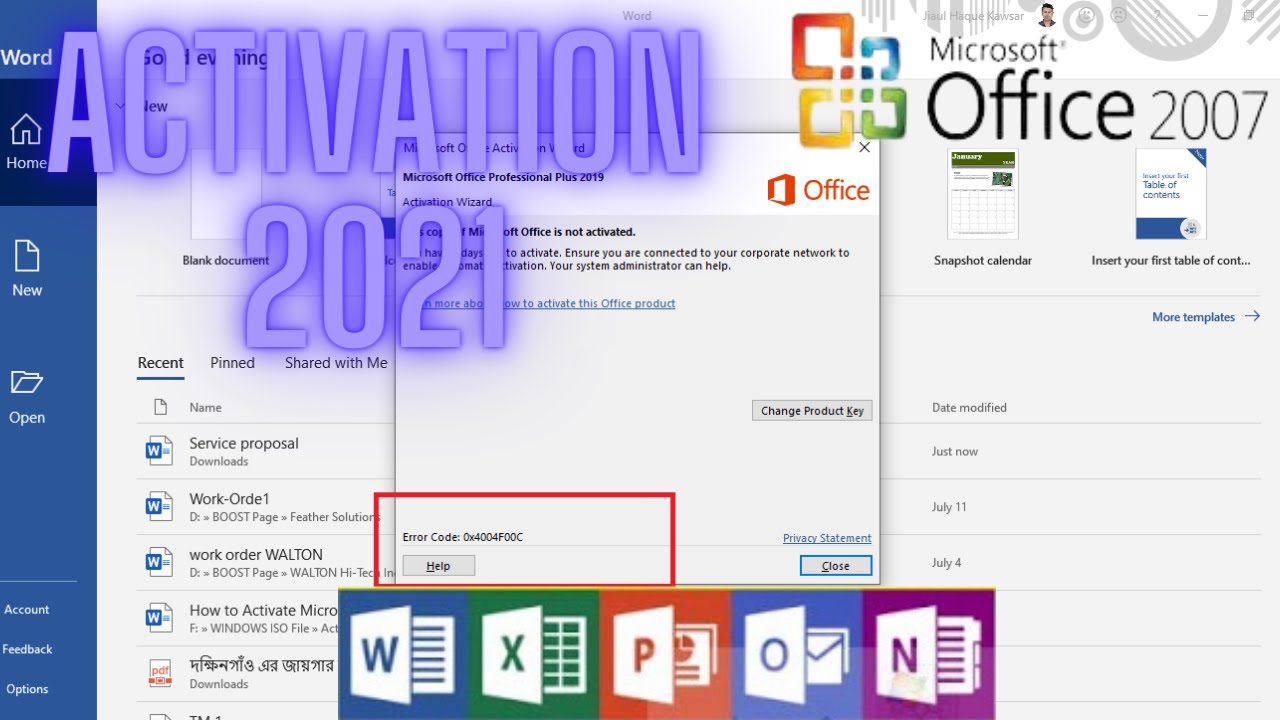Click the Just now date entry
Image resolution: width=1280 pixels, height=720 pixels.
(955, 452)
